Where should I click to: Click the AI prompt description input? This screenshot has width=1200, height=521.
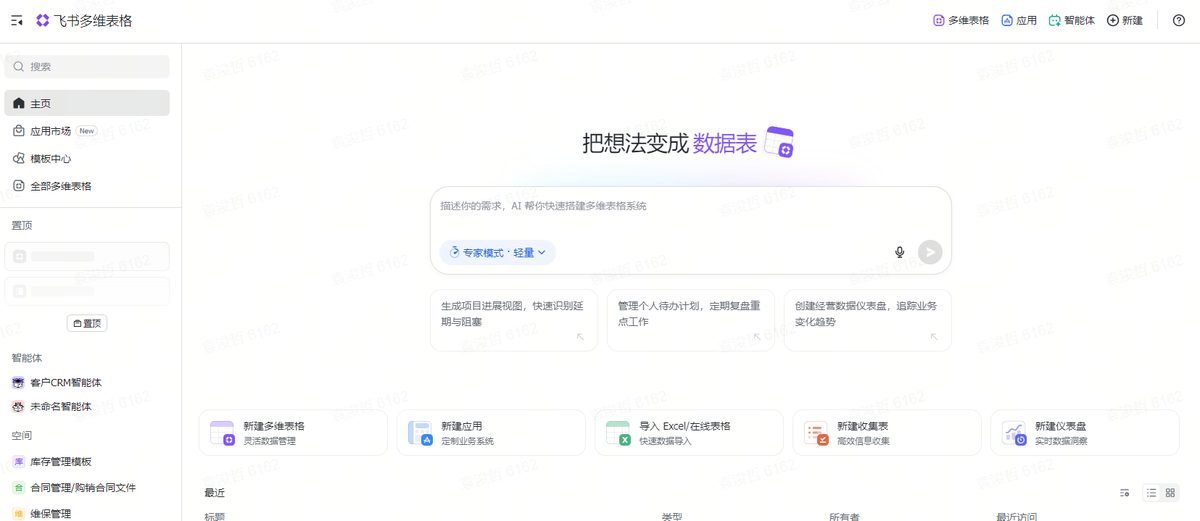click(x=690, y=206)
